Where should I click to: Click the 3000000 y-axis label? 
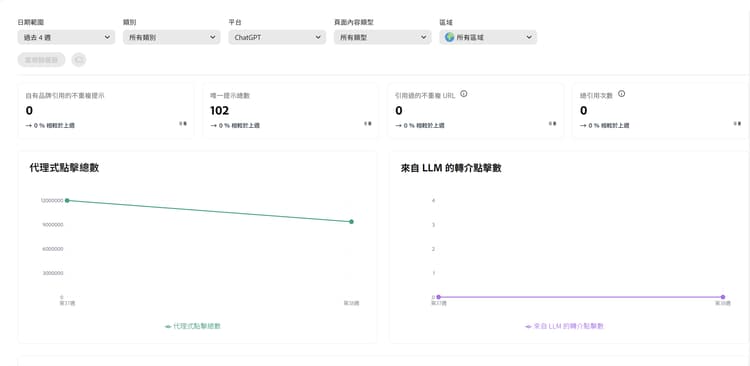[54, 273]
